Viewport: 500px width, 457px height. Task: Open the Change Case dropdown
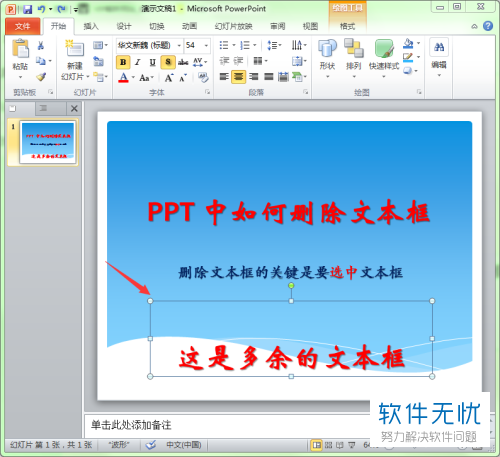point(146,78)
